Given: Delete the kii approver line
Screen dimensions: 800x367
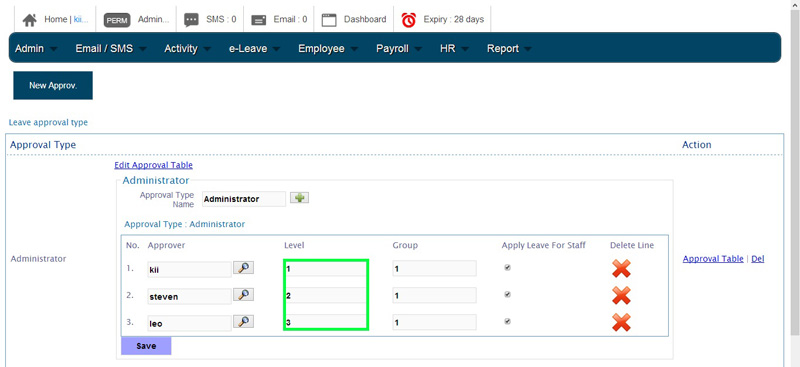Looking at the screenshot, I should [x=621, y=268].
